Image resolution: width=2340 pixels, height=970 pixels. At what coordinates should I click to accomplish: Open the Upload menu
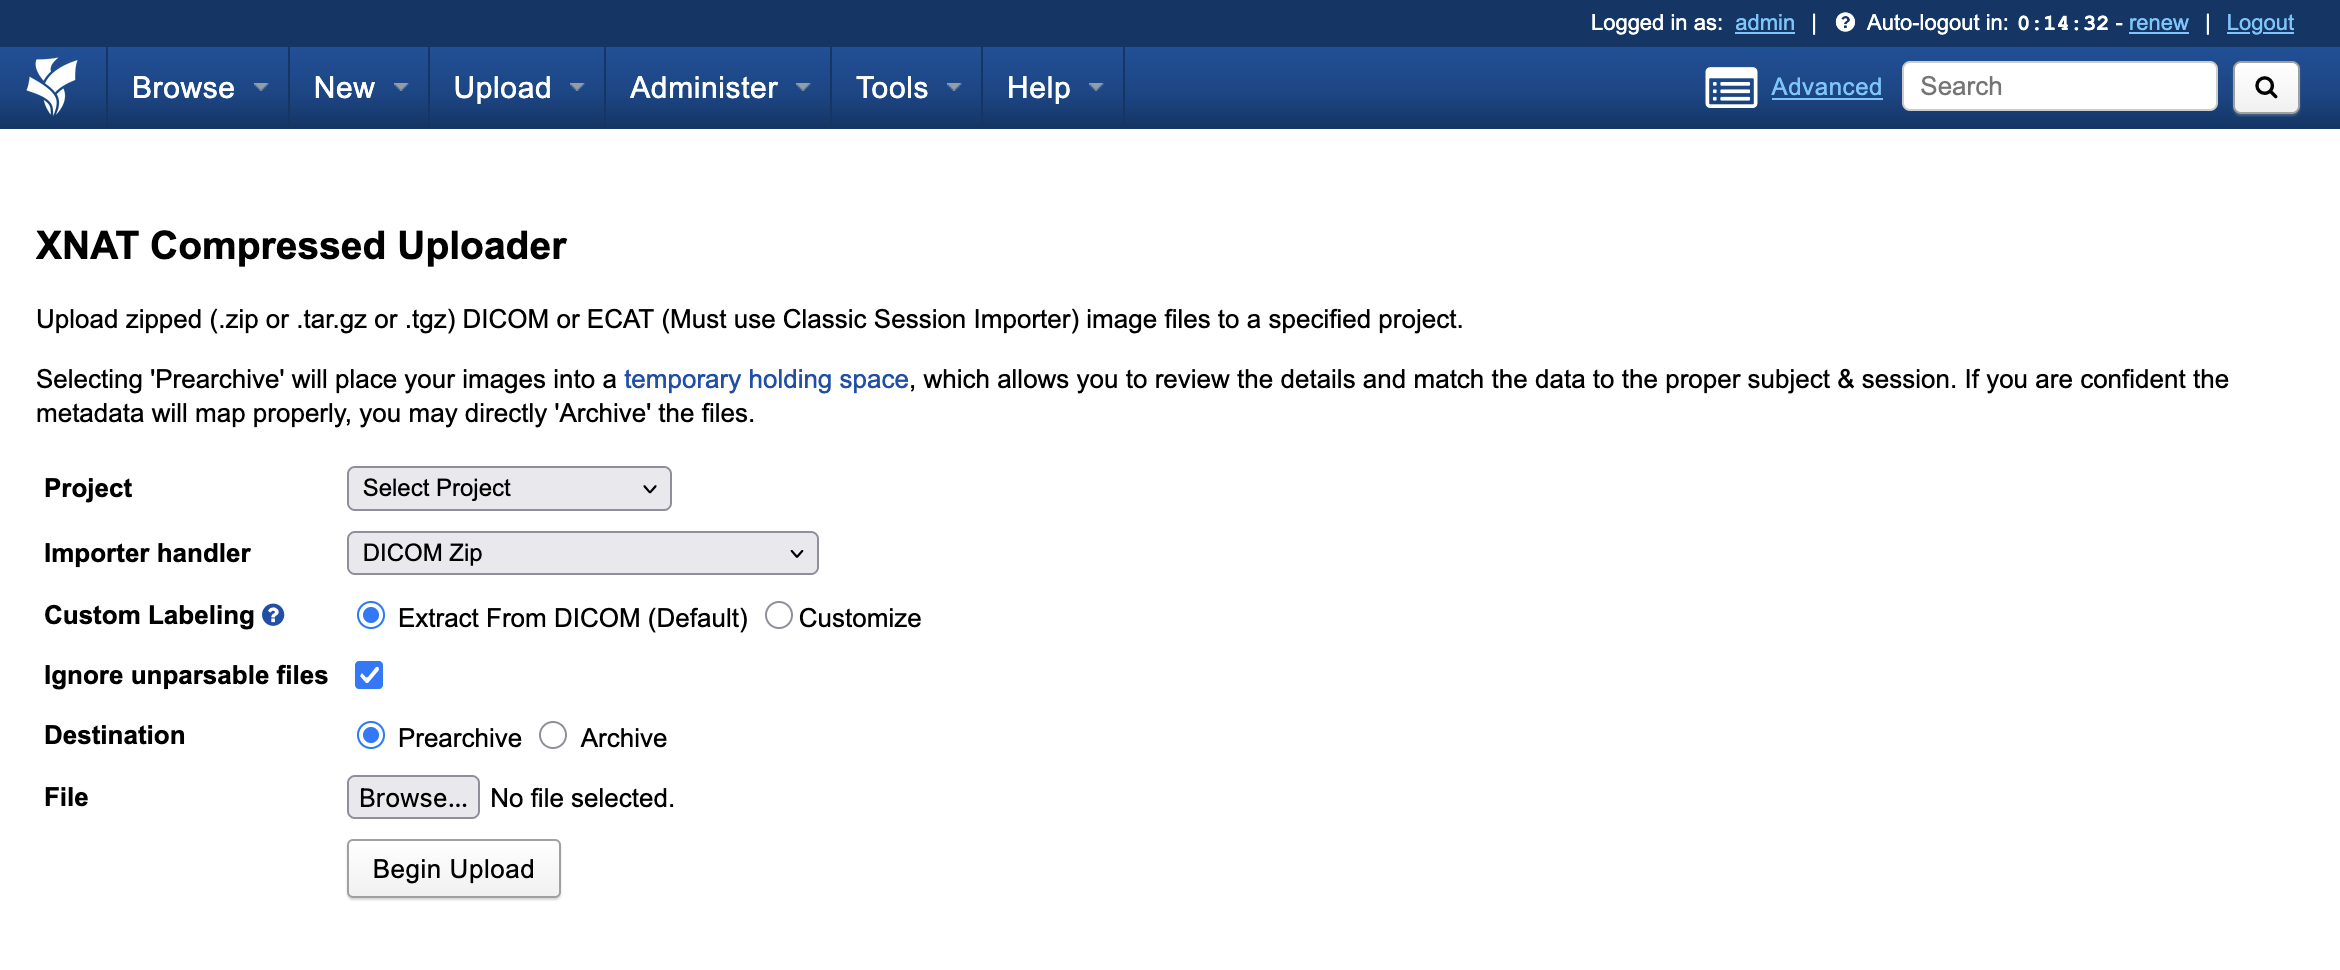point(517,88)
